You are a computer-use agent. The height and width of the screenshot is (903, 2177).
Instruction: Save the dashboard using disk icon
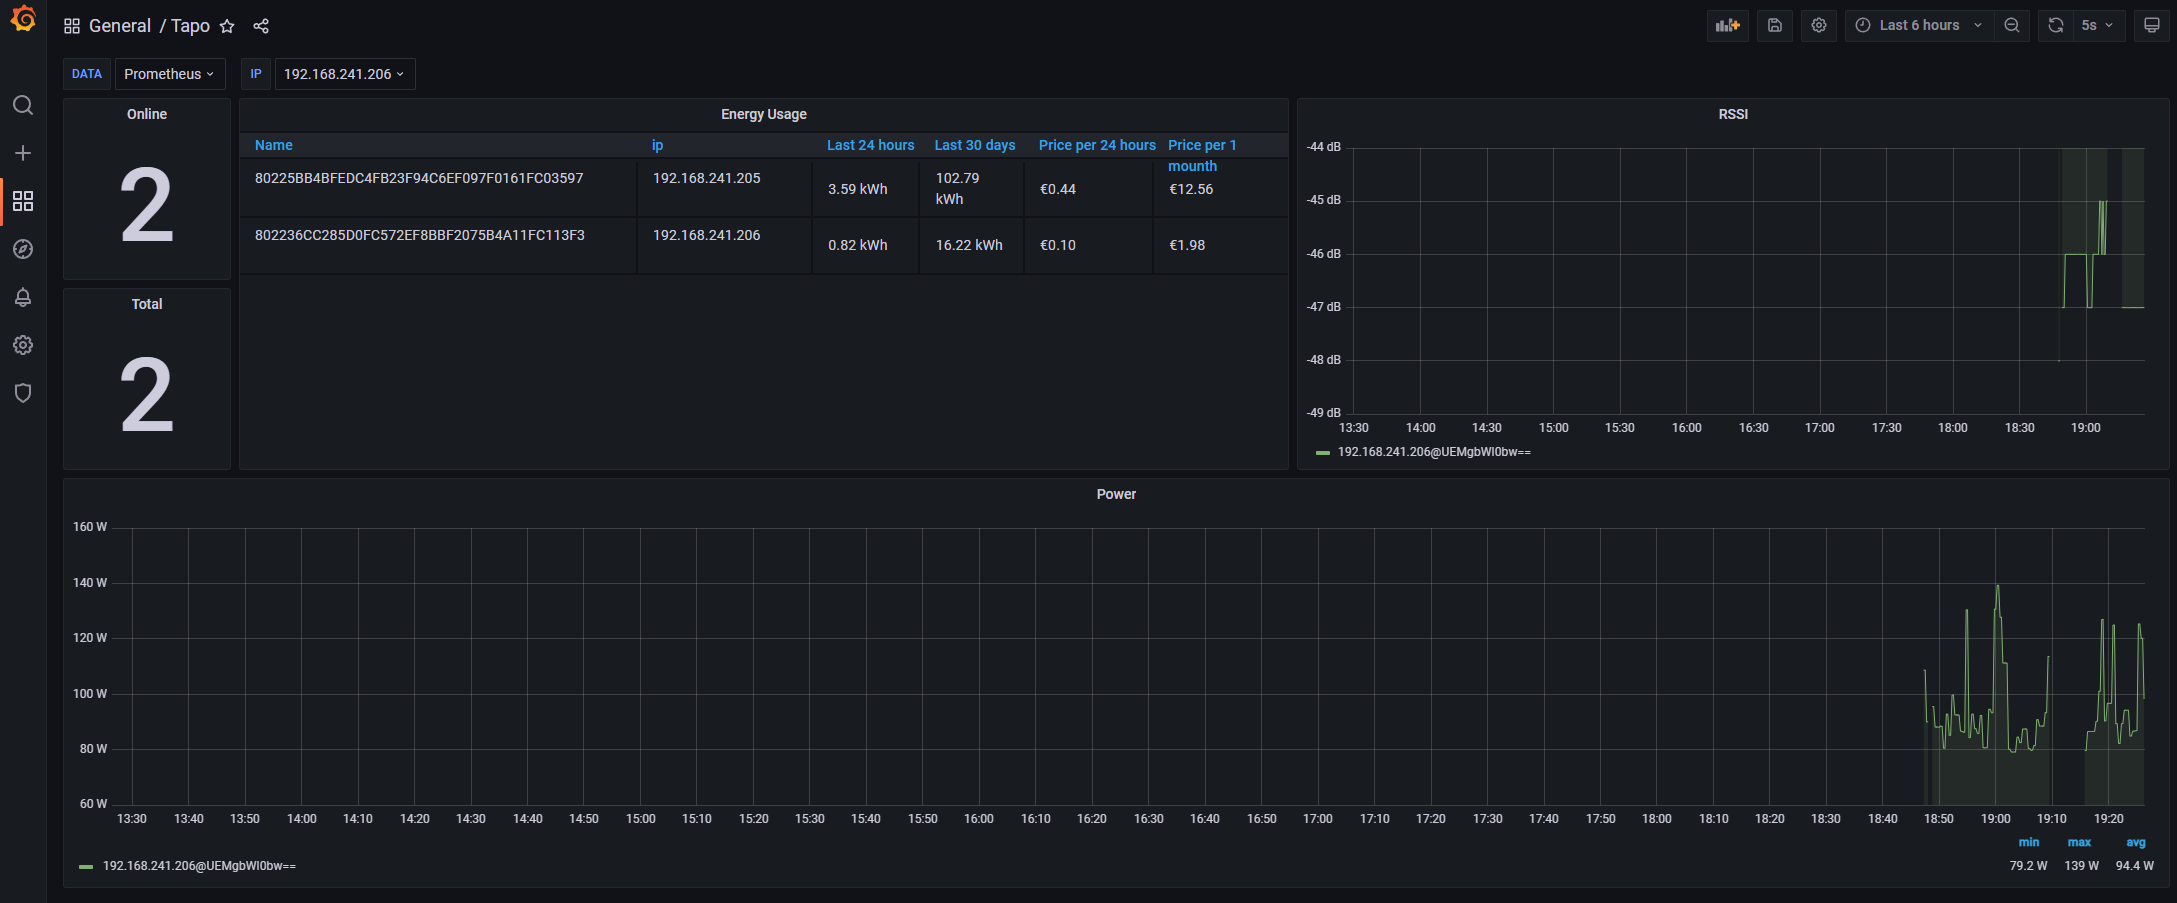coord(1774,26)
